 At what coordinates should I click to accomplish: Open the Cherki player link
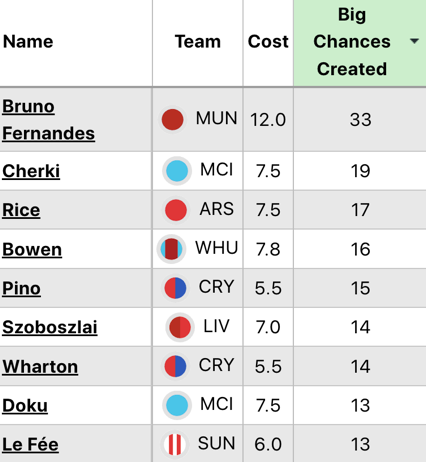[31, 171]
